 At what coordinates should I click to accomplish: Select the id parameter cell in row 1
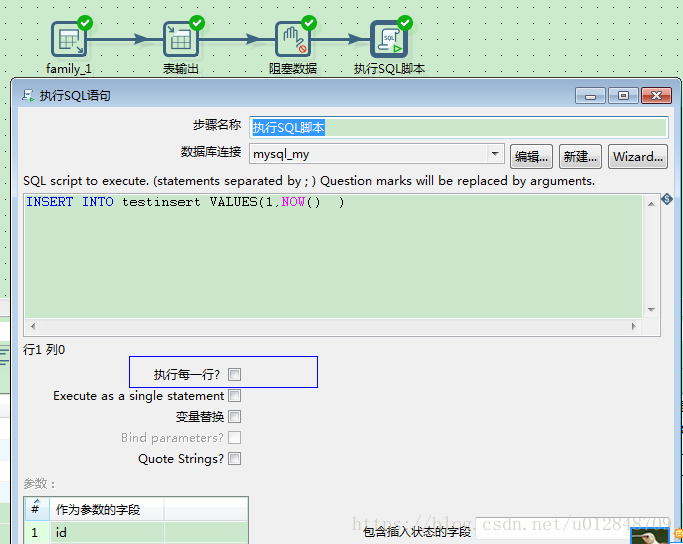107,532
